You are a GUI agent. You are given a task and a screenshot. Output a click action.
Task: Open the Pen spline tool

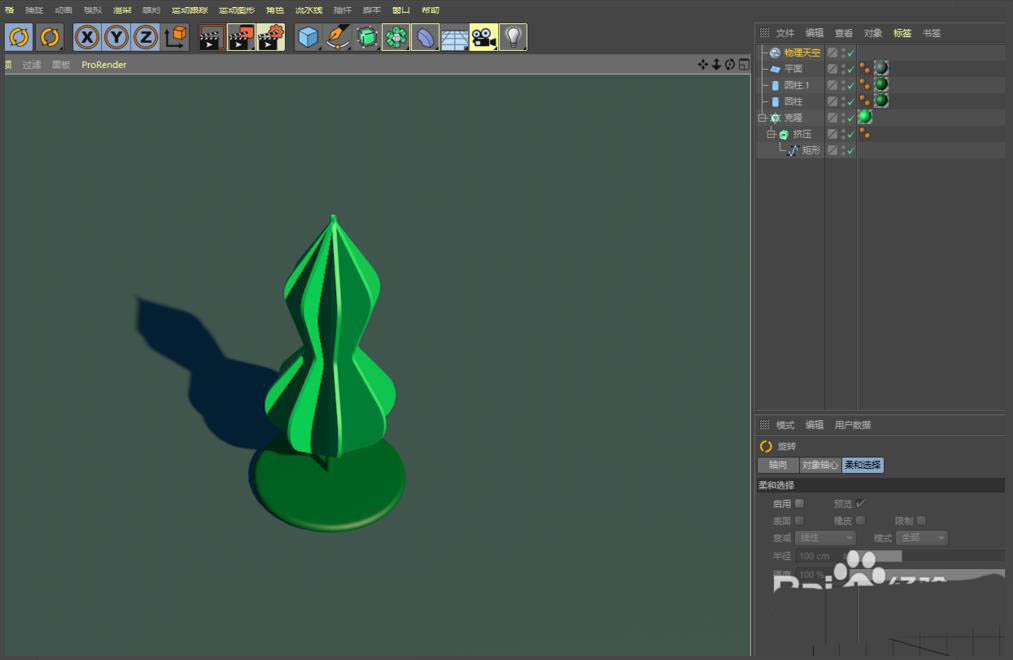339,37
